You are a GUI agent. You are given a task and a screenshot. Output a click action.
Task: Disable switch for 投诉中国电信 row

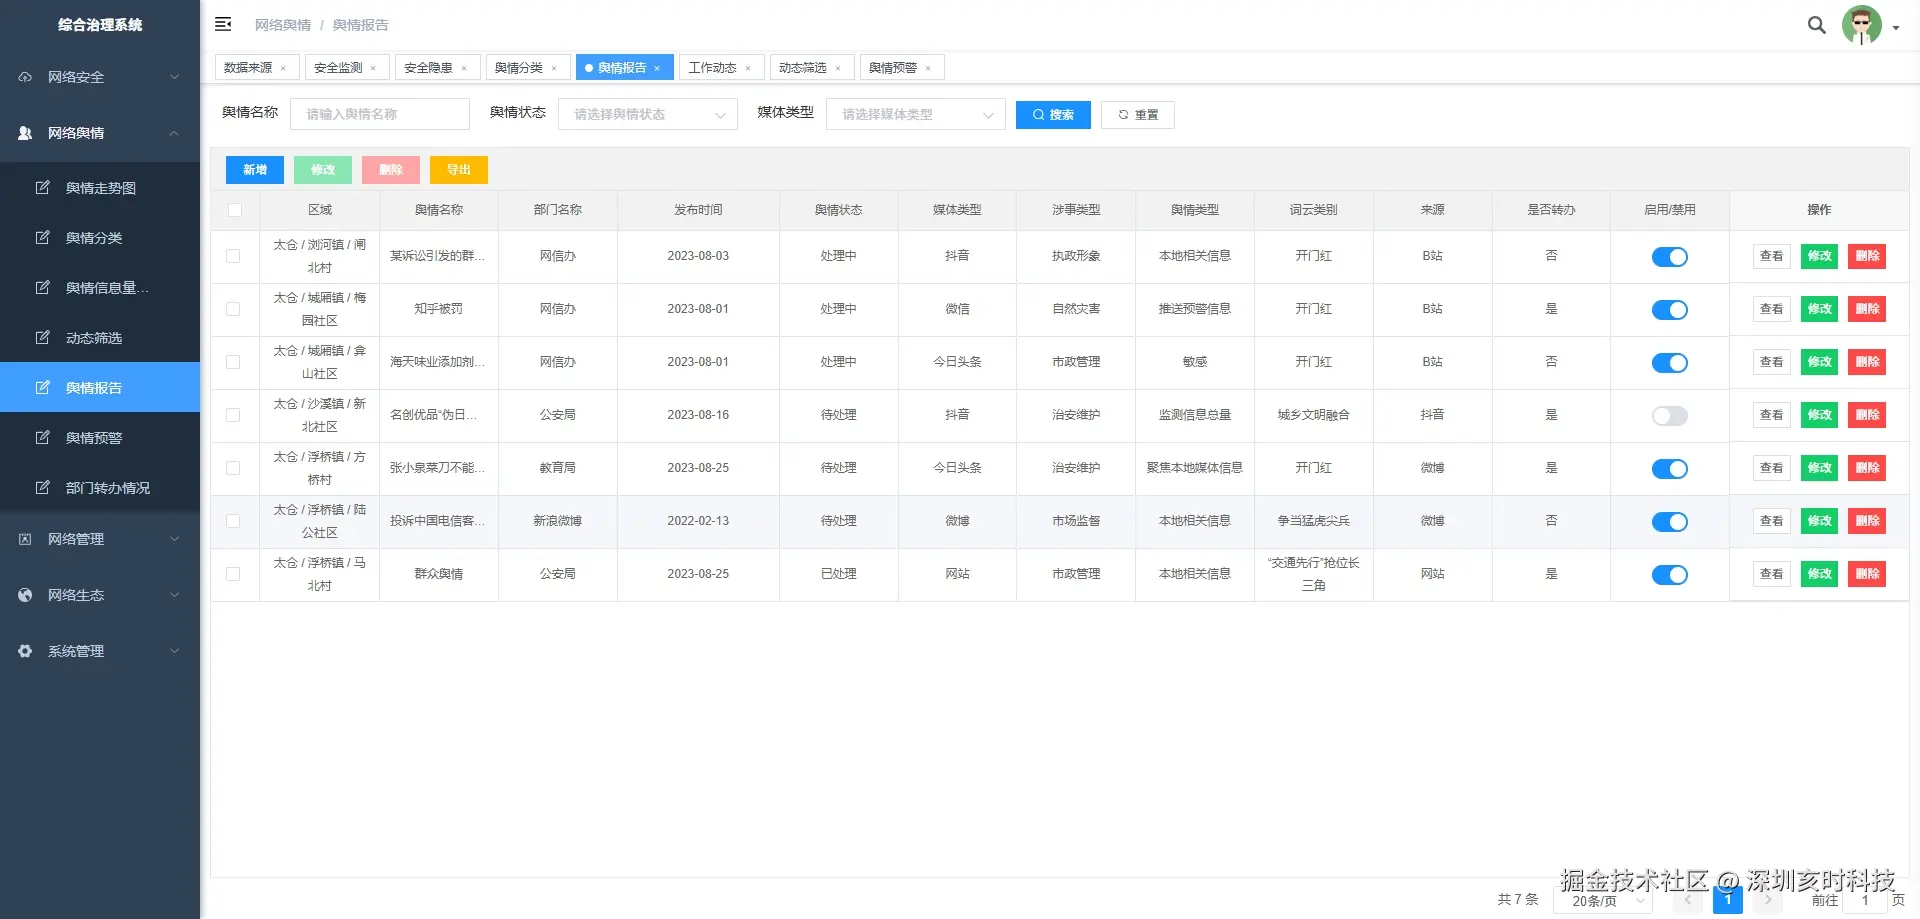(1669, 522)
